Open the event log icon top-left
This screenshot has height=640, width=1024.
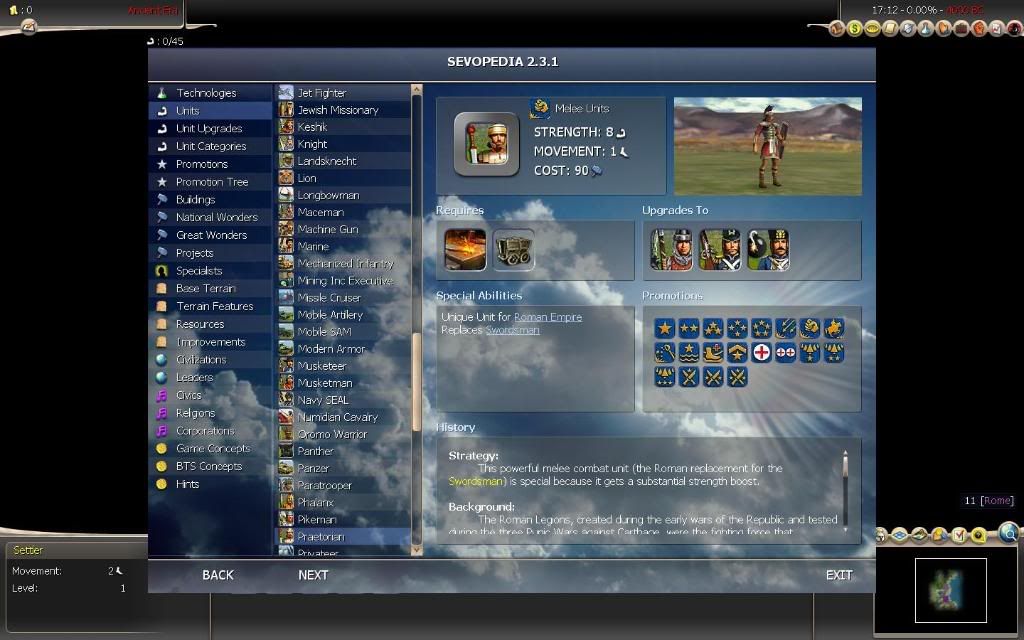pos(28,27)
